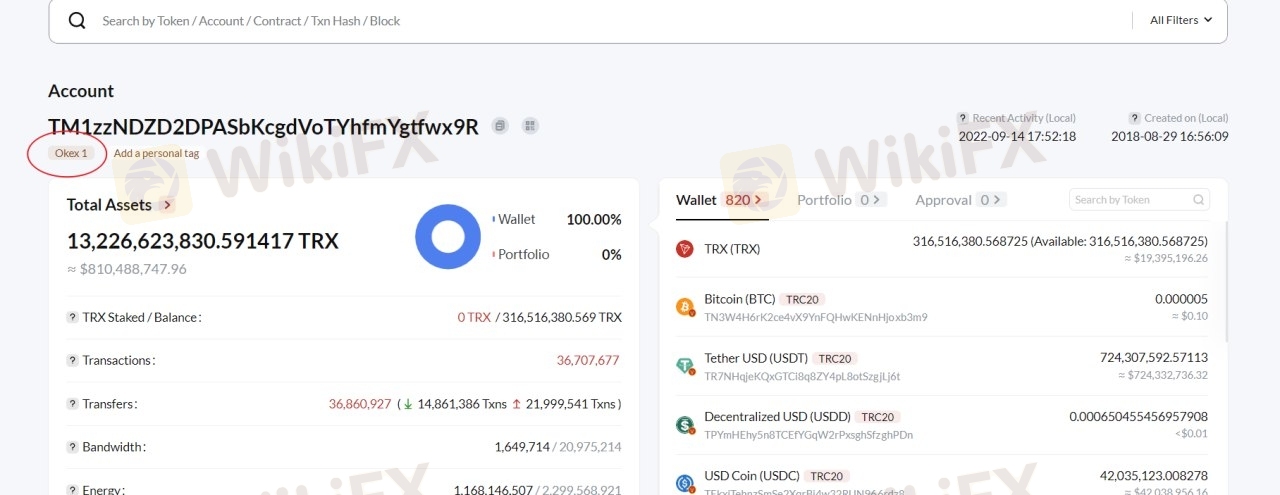This screenshot has width=1280, height=495.
Task: Click the wallet donut chart
Action: (x=447, y=237)
